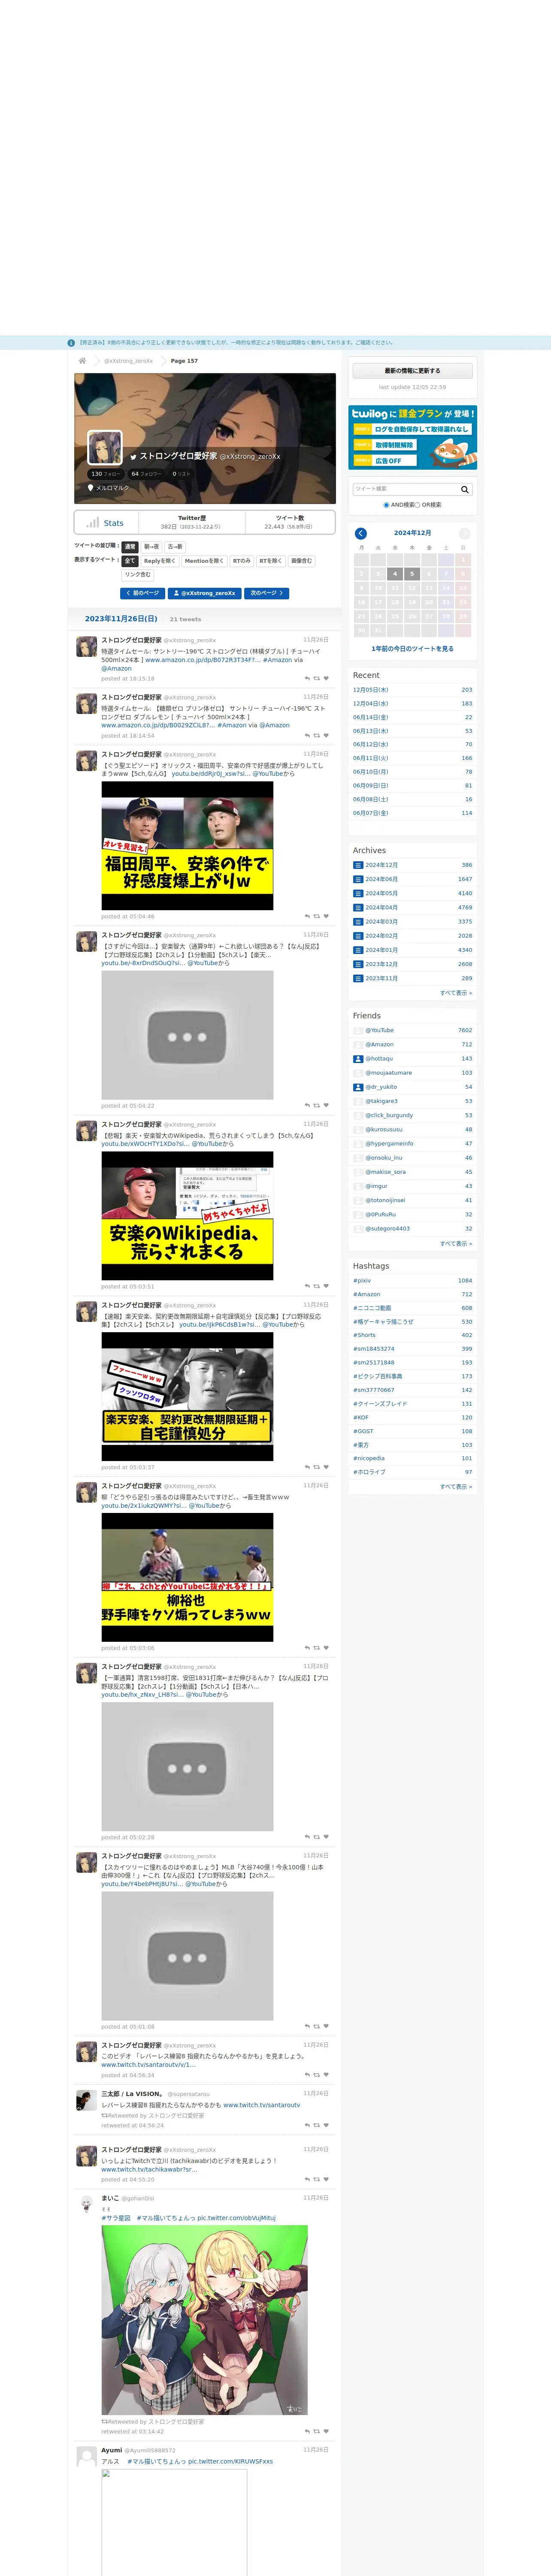Open 1年前の今日のツイートを見る link
This screenshot has width=551, height=2576.
coord(413,649)
